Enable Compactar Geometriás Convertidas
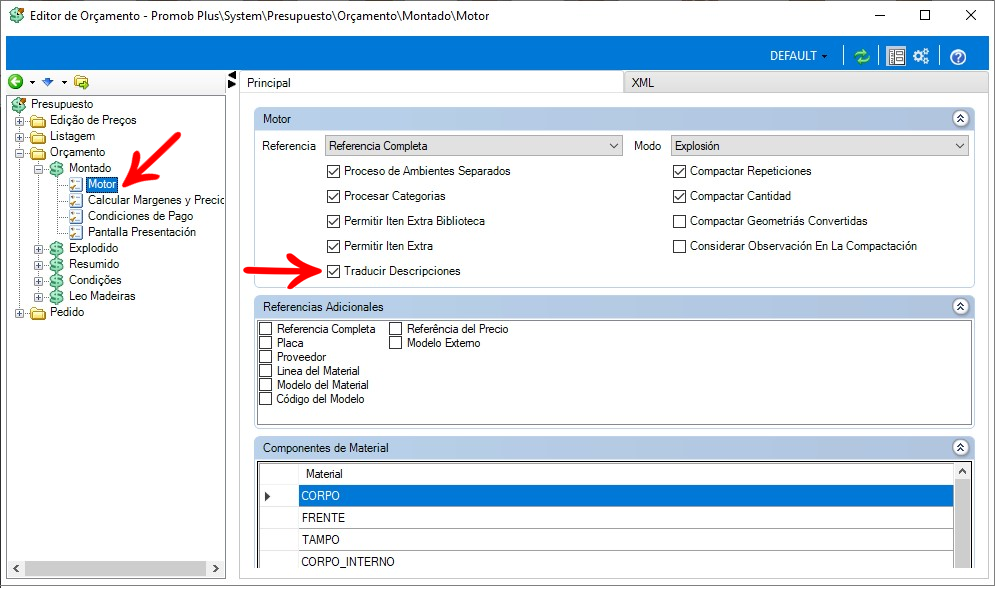 (x=679, y=221)
